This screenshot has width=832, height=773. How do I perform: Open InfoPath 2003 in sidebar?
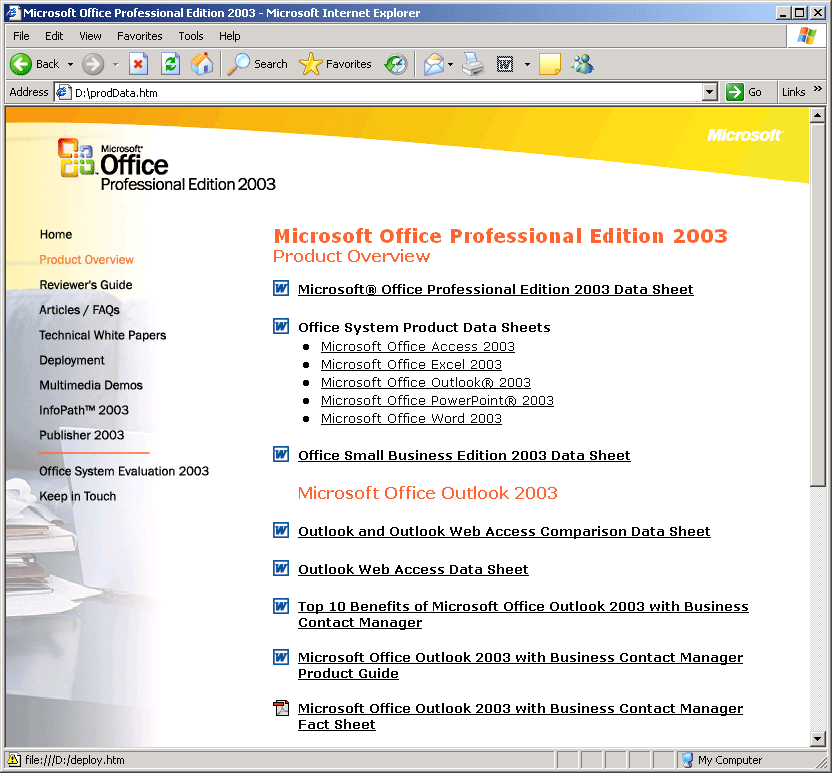pos(84,410)
